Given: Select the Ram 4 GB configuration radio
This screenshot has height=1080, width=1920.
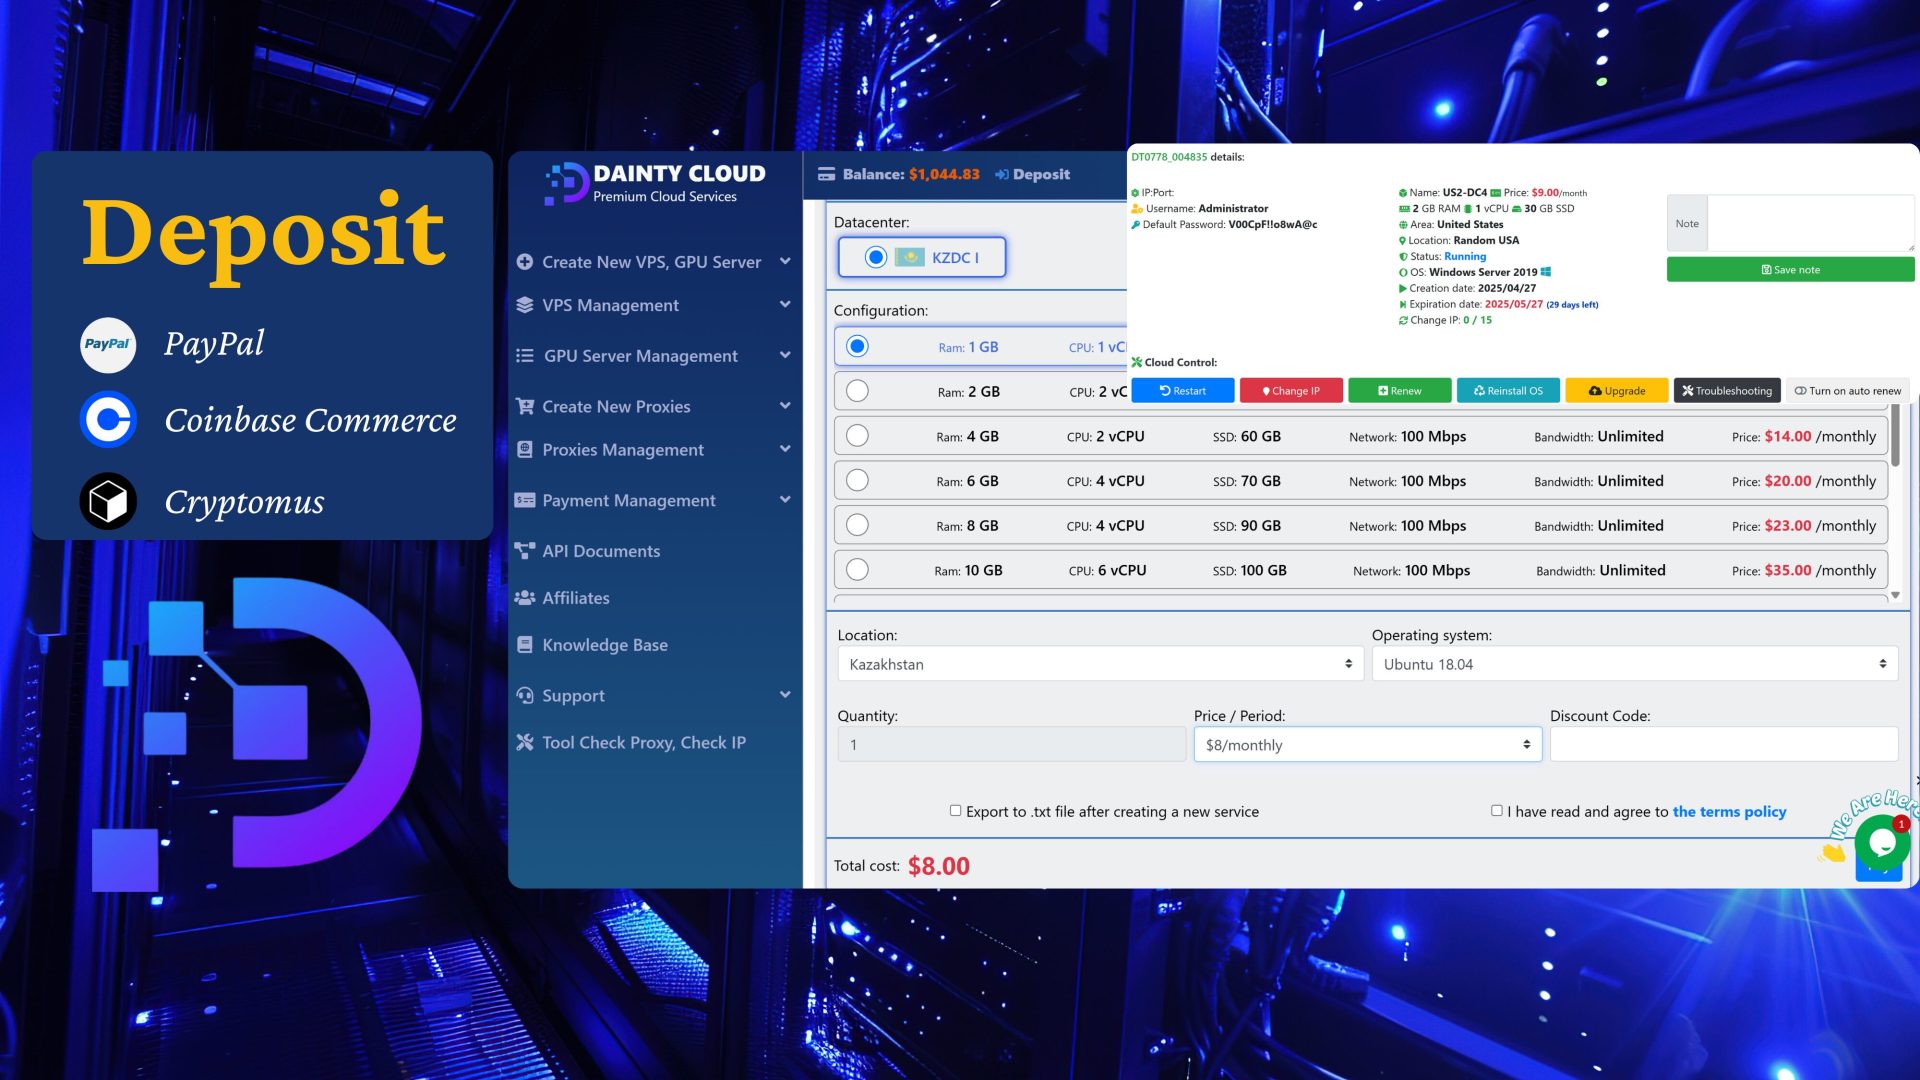Looking at the screenshot, I should [857, 436].
